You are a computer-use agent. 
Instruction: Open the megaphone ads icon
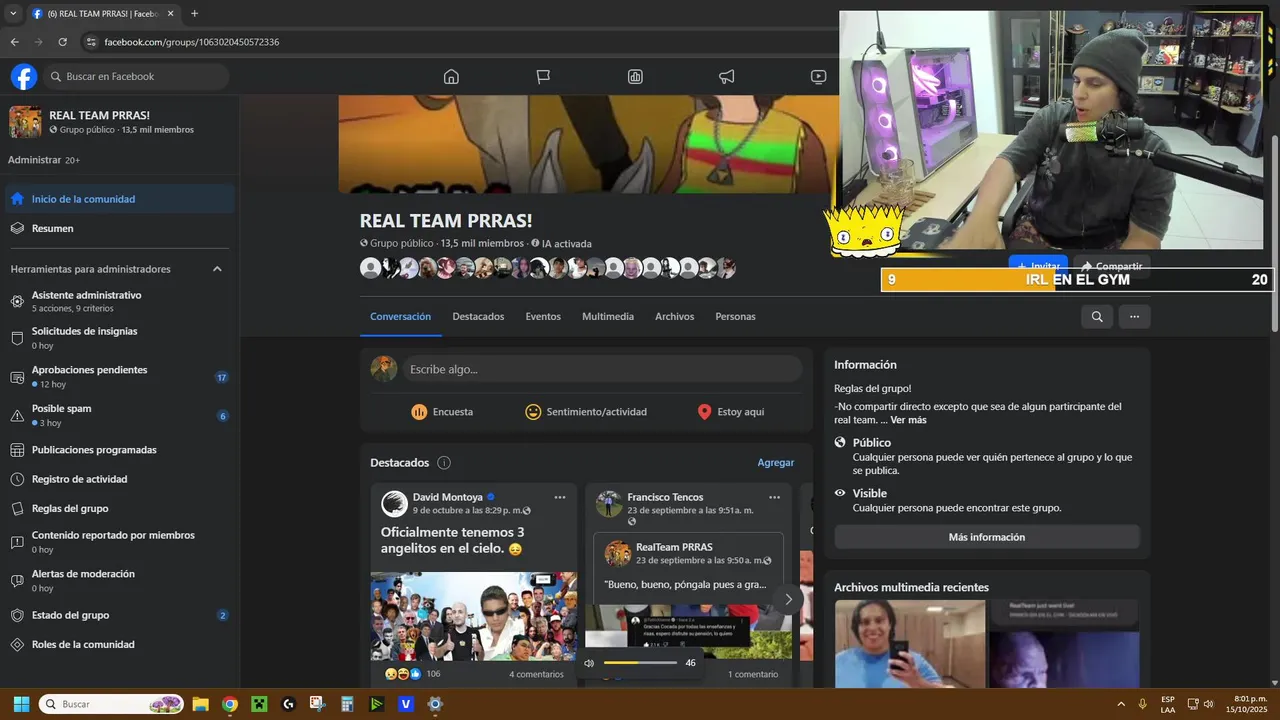(727, 77)
